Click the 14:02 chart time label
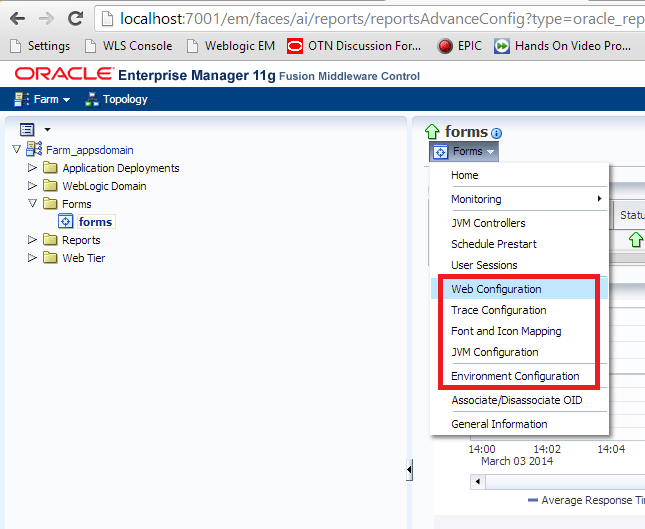This screenshot has width=645, height=529. [x=547, y=449]
